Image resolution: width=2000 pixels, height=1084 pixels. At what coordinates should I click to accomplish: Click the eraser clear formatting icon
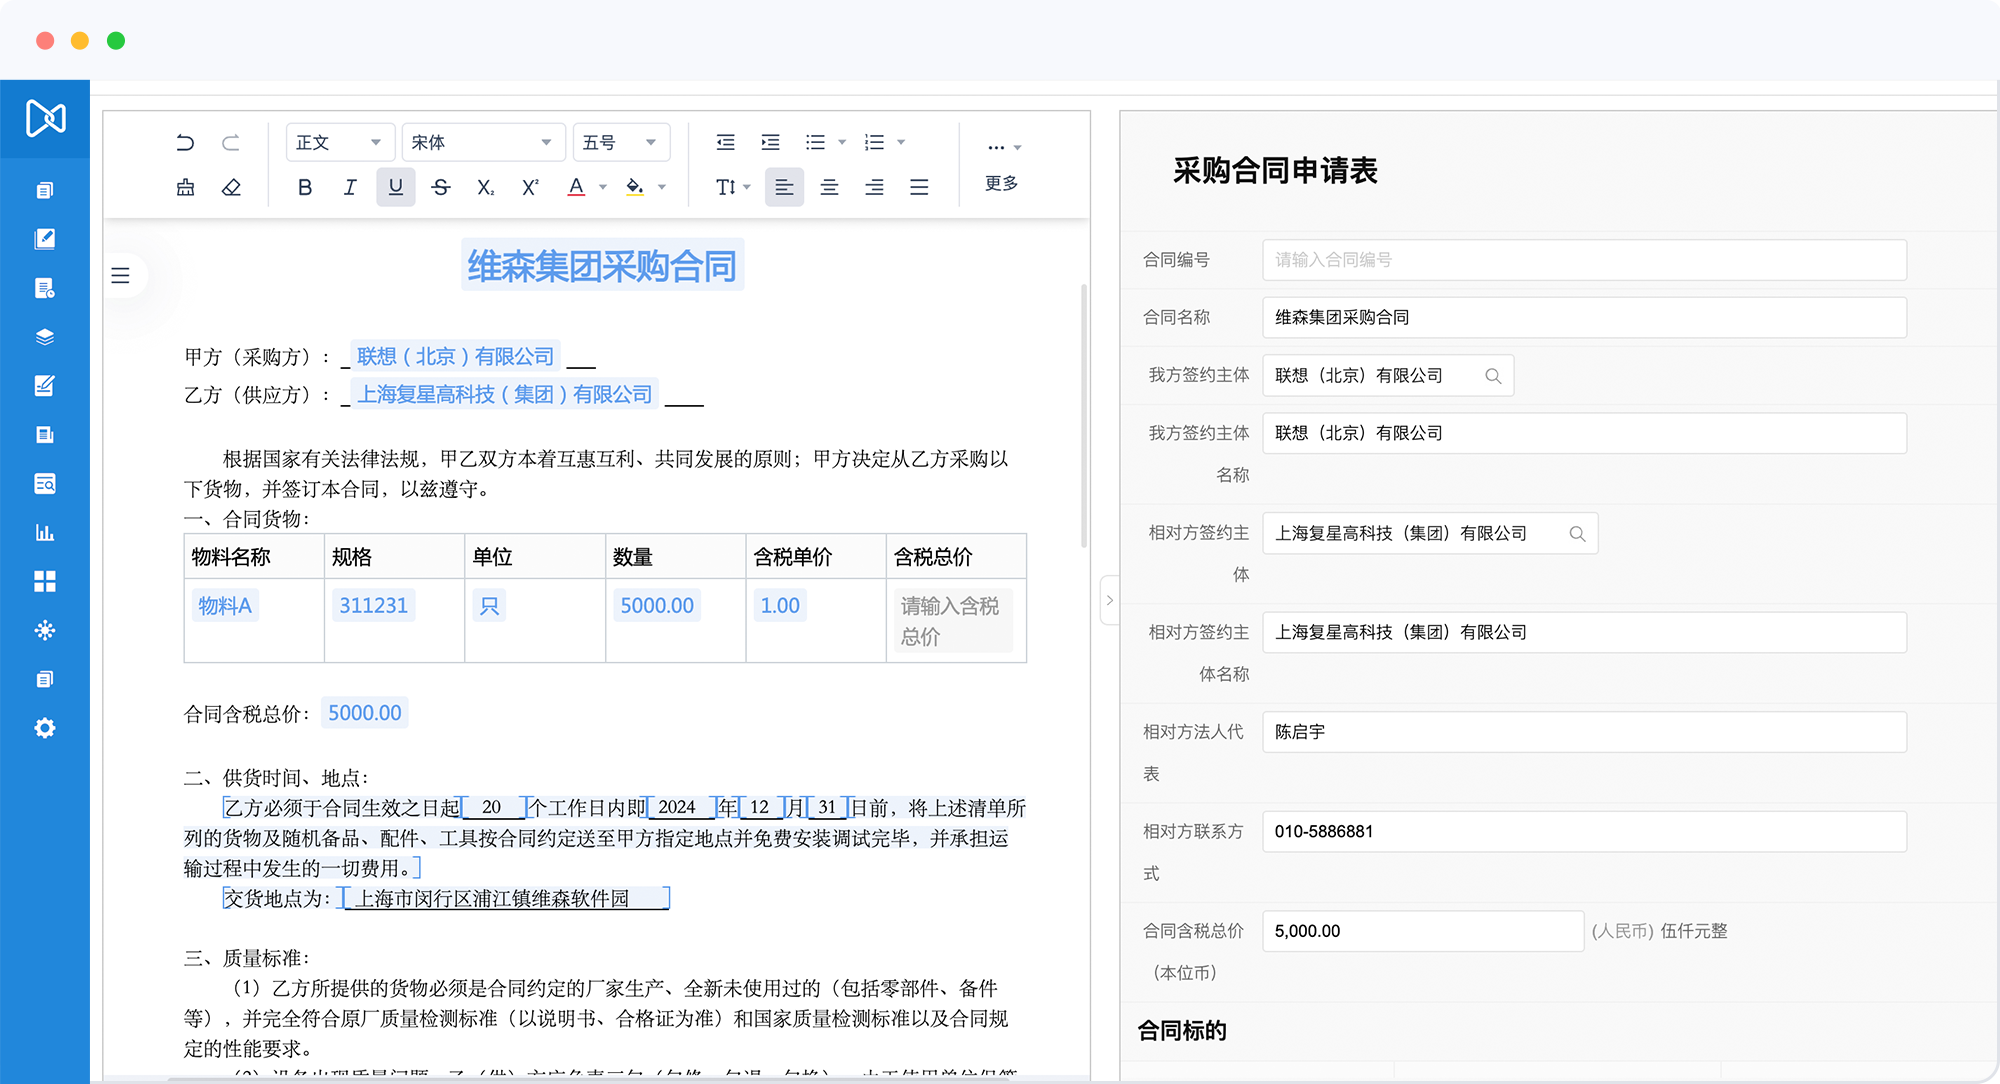231,187
